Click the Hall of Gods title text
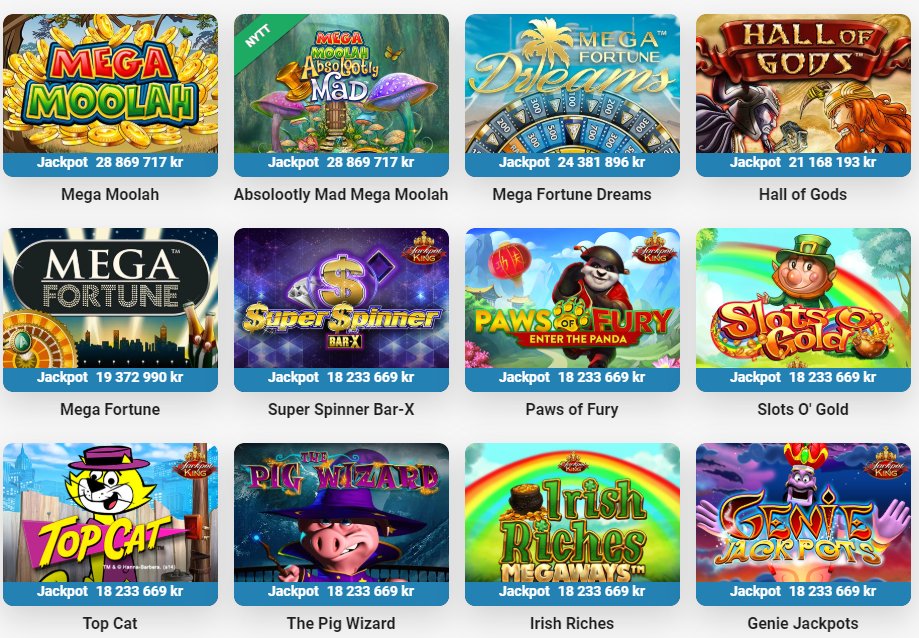This screenshot has height=638, width=919. 803,195
